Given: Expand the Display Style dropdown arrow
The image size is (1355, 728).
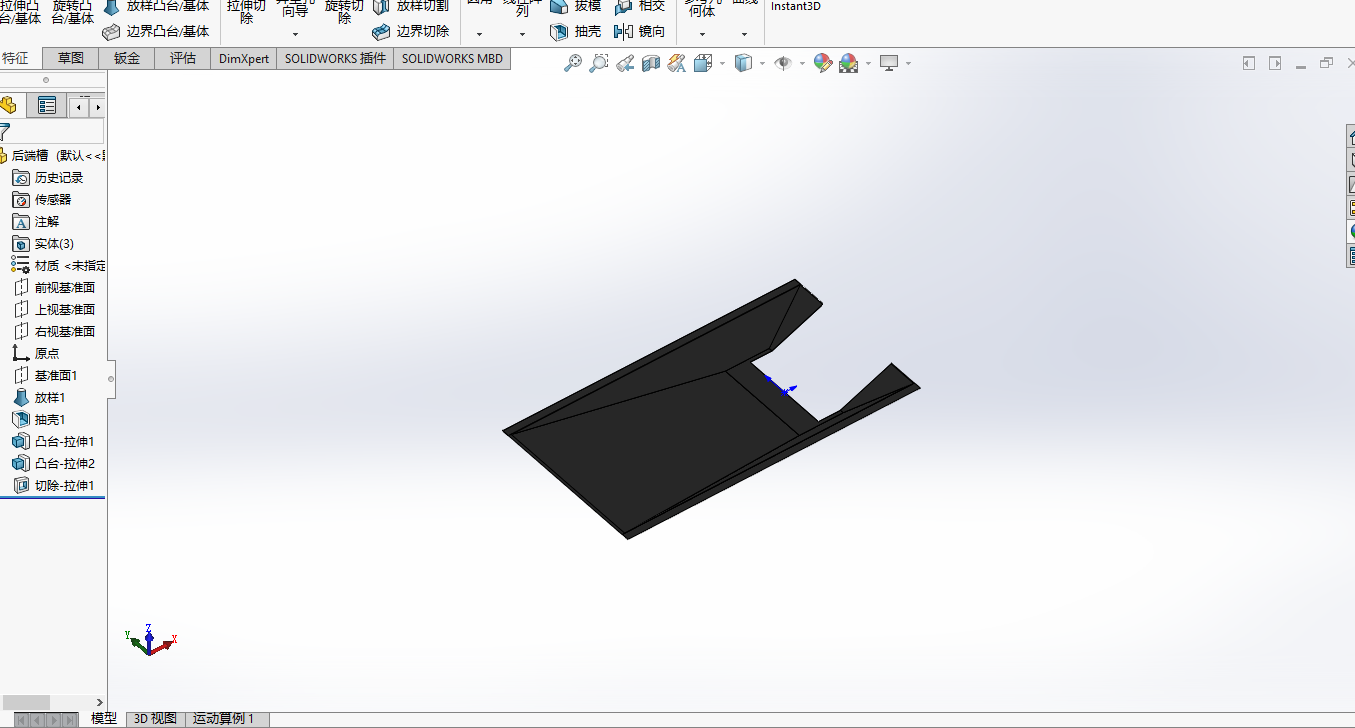Looking at the screenshot, I should (x=762, y=63).
